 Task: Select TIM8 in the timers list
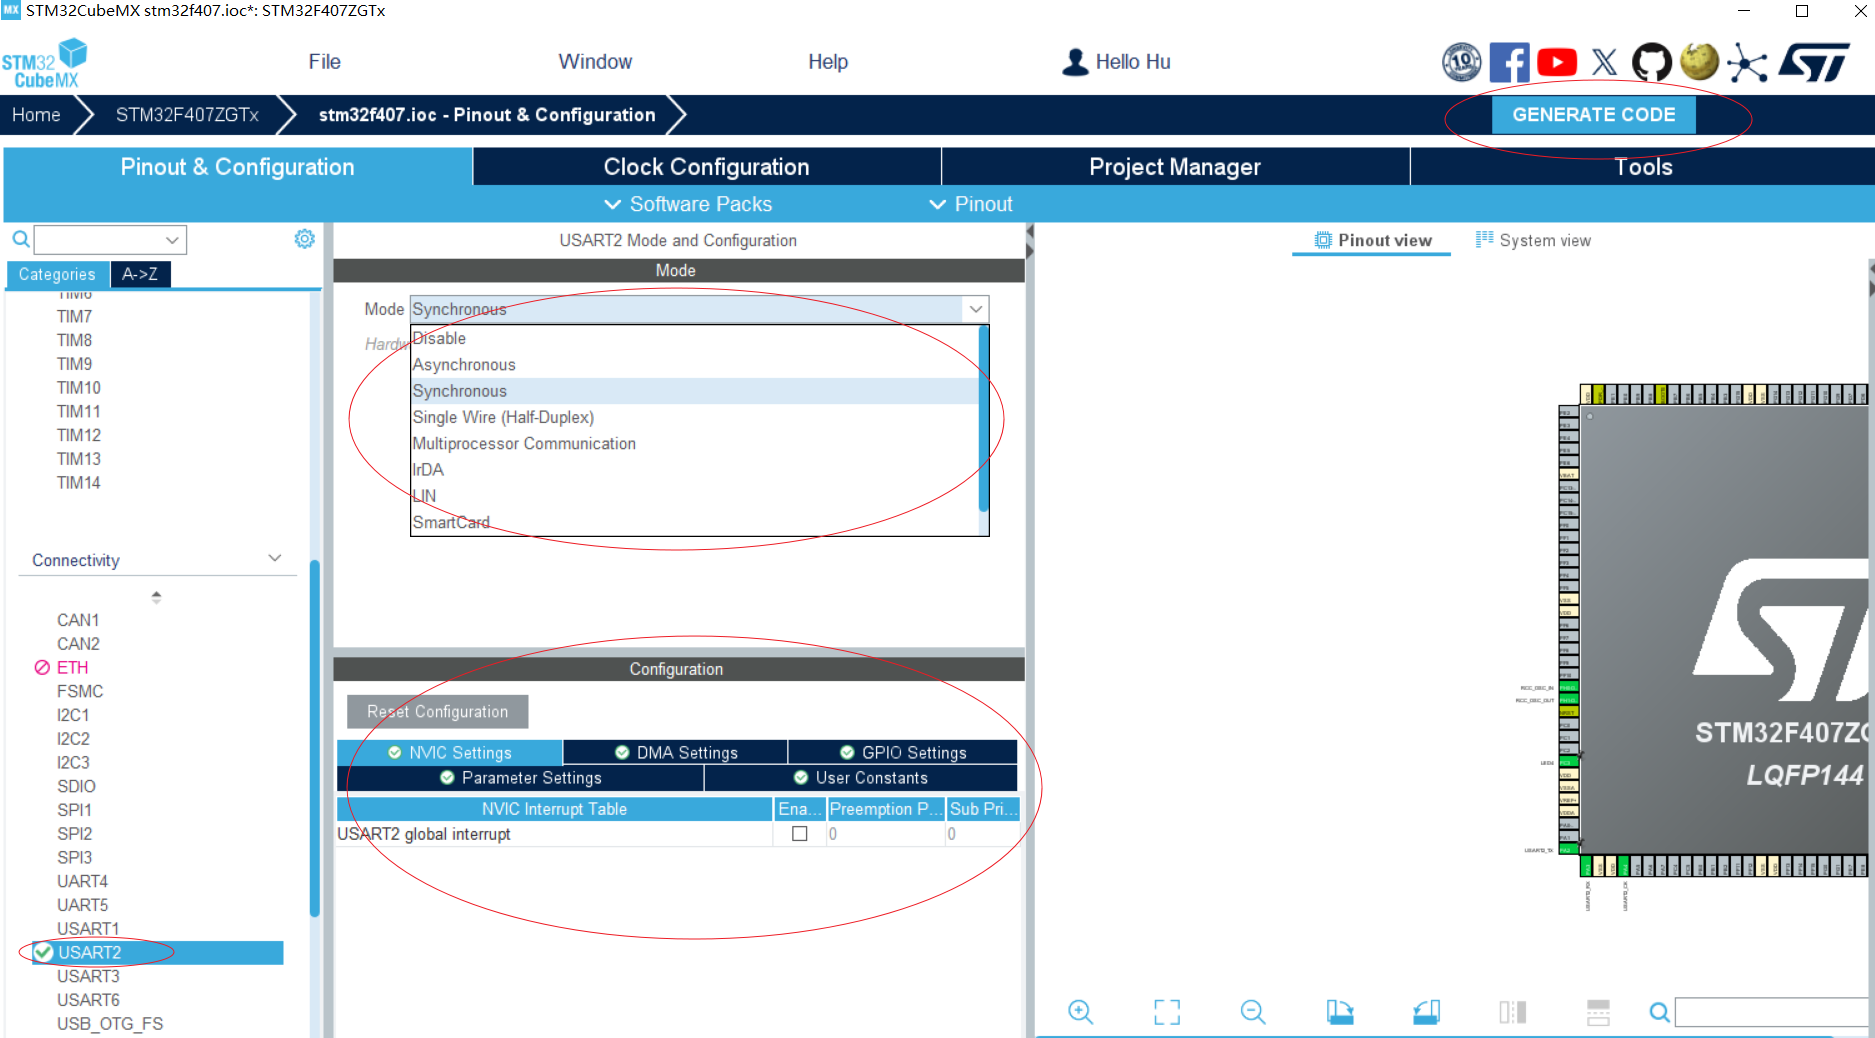pos(74,340)
